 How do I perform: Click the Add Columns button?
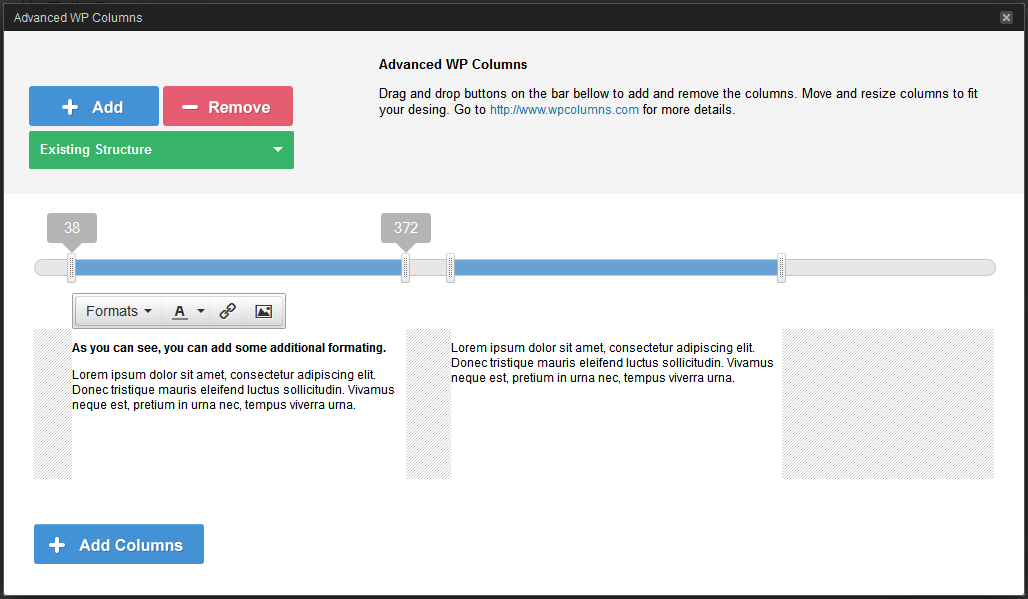tap(119, 544)
